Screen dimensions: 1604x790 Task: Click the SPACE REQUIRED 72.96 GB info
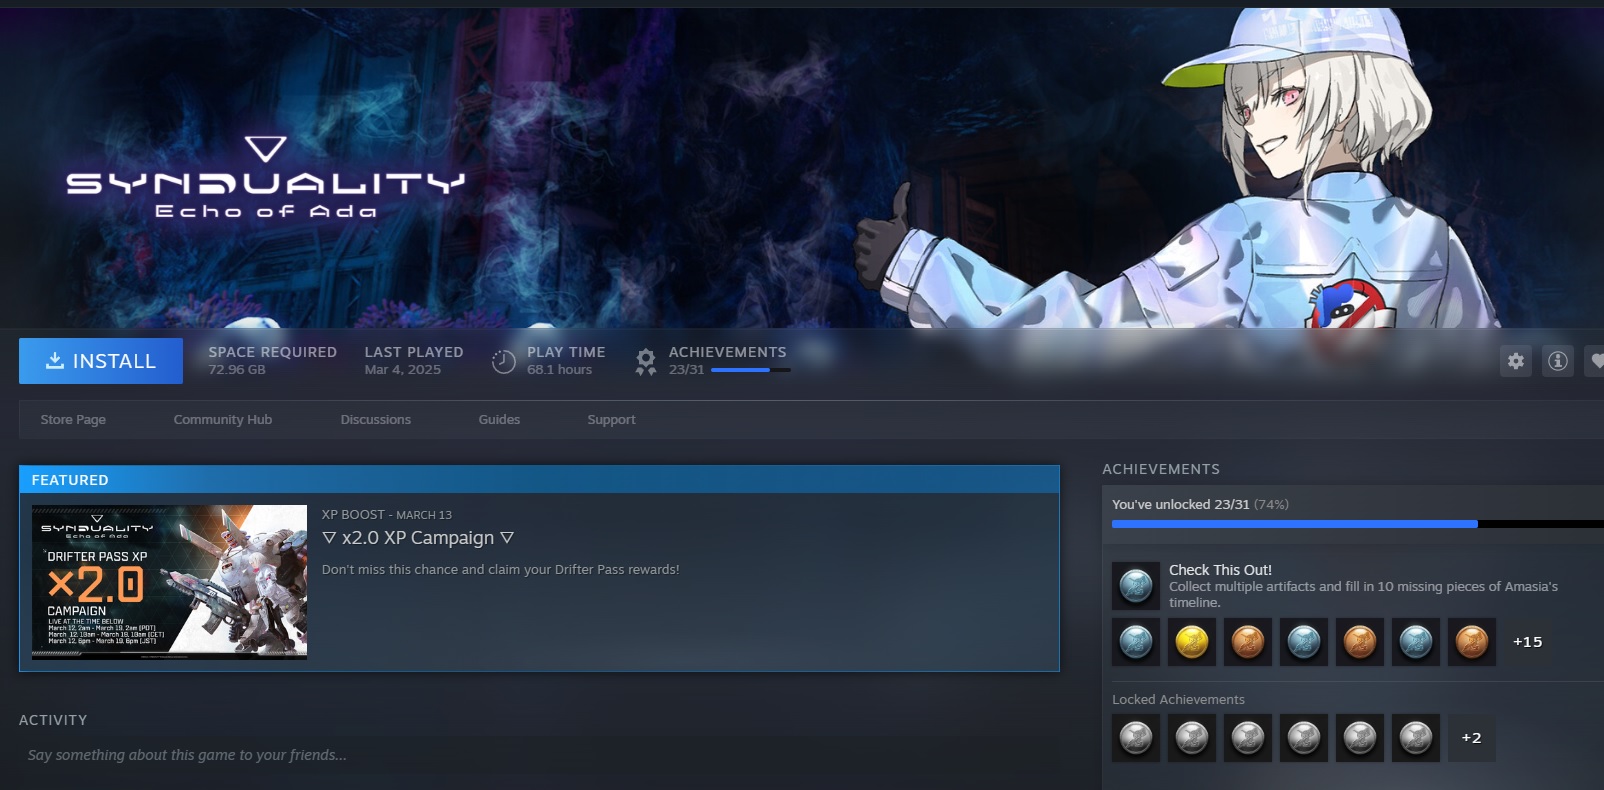click(272, 361)
